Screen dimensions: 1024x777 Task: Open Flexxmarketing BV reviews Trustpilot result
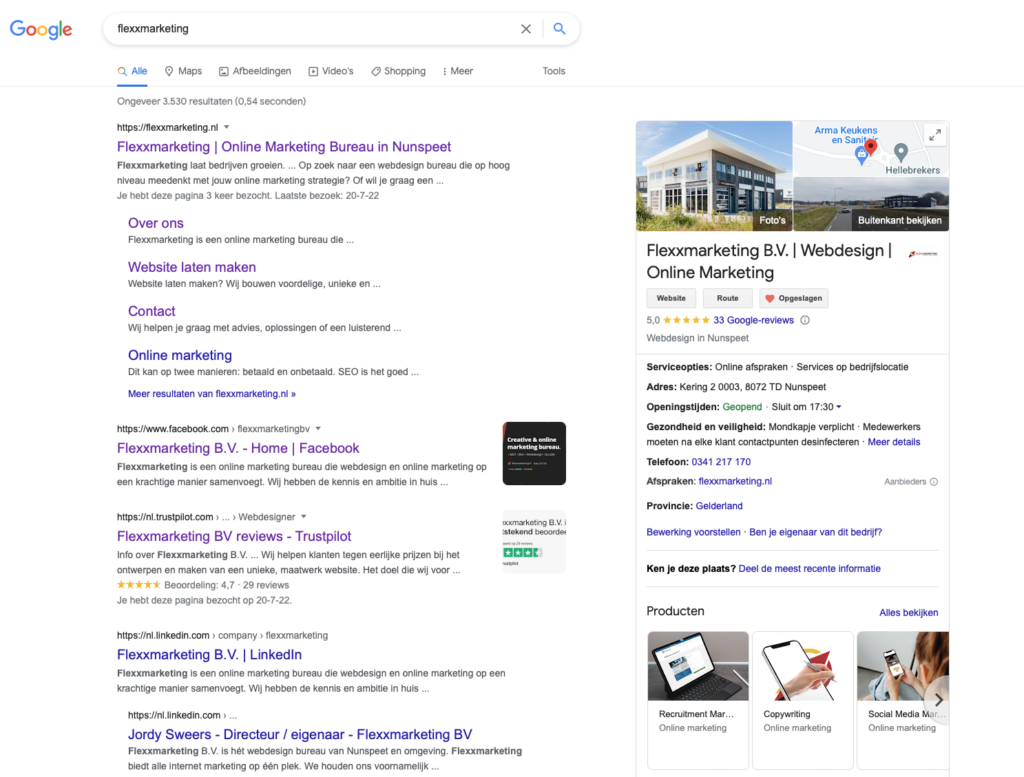[x=234, y=536]
